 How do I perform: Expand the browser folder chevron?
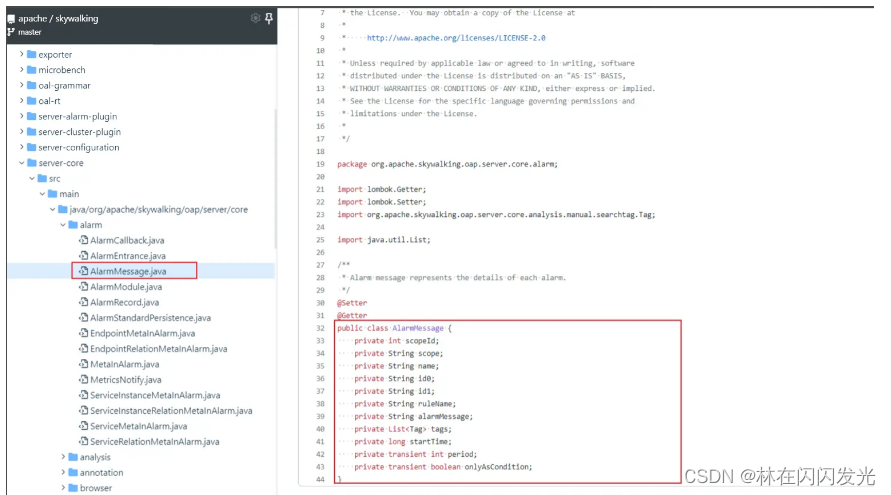coord(63,488)
